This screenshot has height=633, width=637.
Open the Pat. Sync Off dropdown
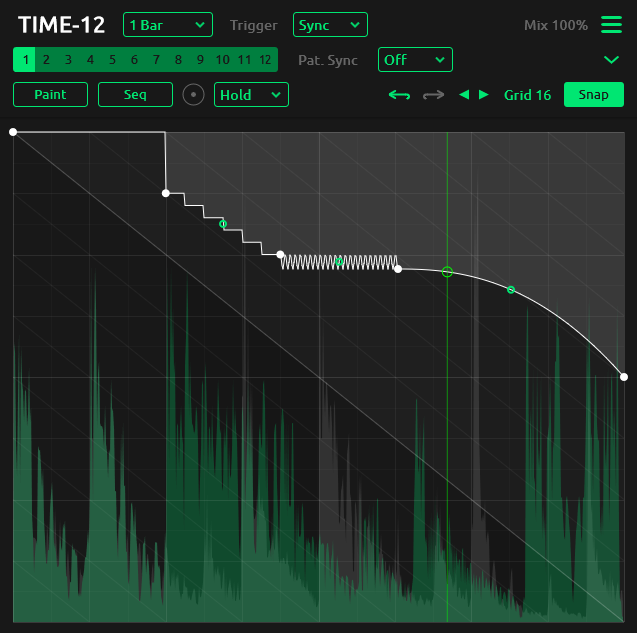415,60
